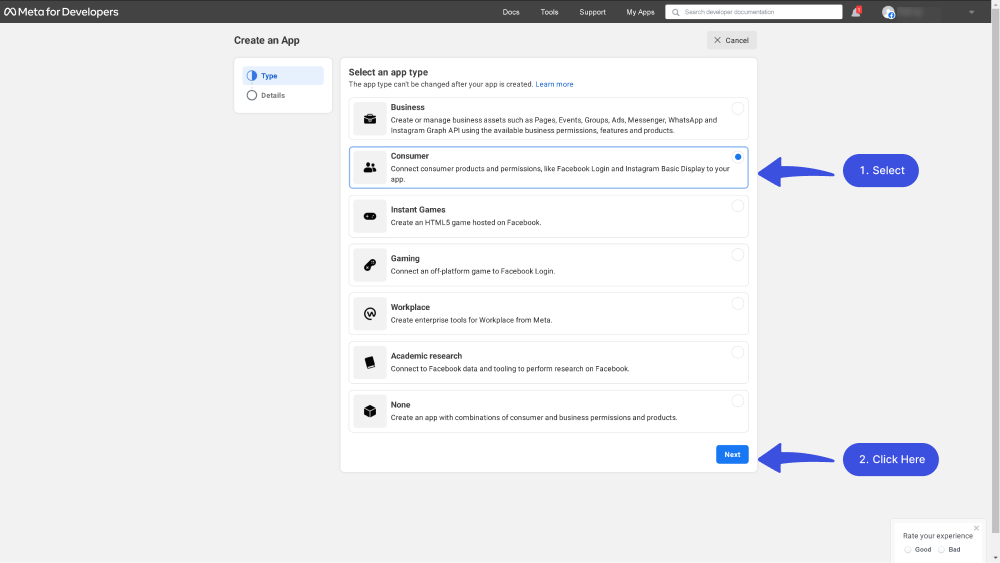The height and width of the screenshot is (563, 1000).
Task: Click the Gaming joystick icon
Action: (x=370, y=265)
